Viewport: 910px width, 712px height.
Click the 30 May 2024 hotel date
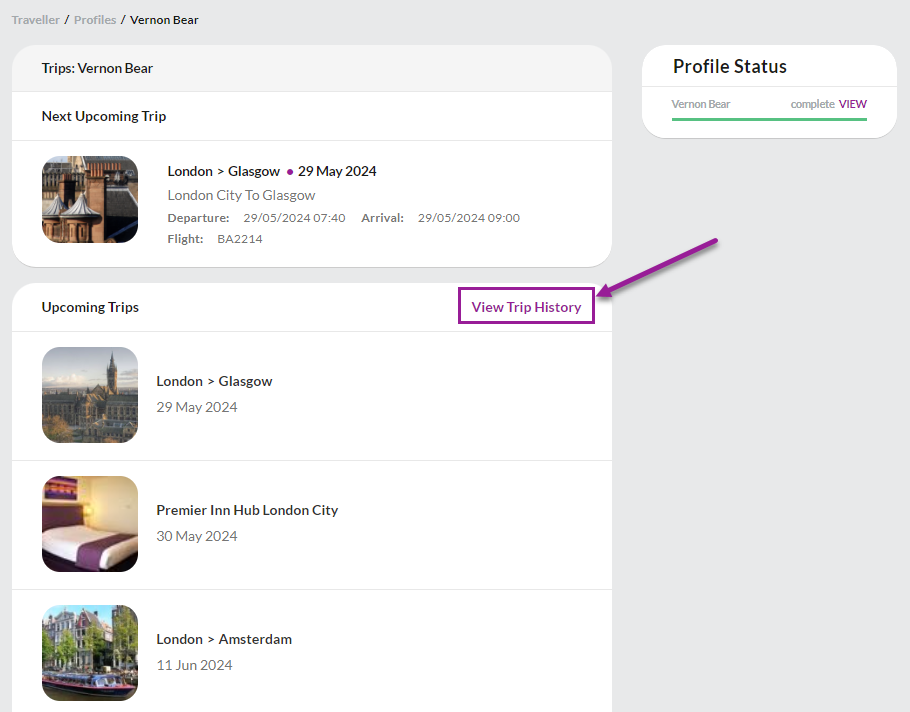click(x=197, y=536)
